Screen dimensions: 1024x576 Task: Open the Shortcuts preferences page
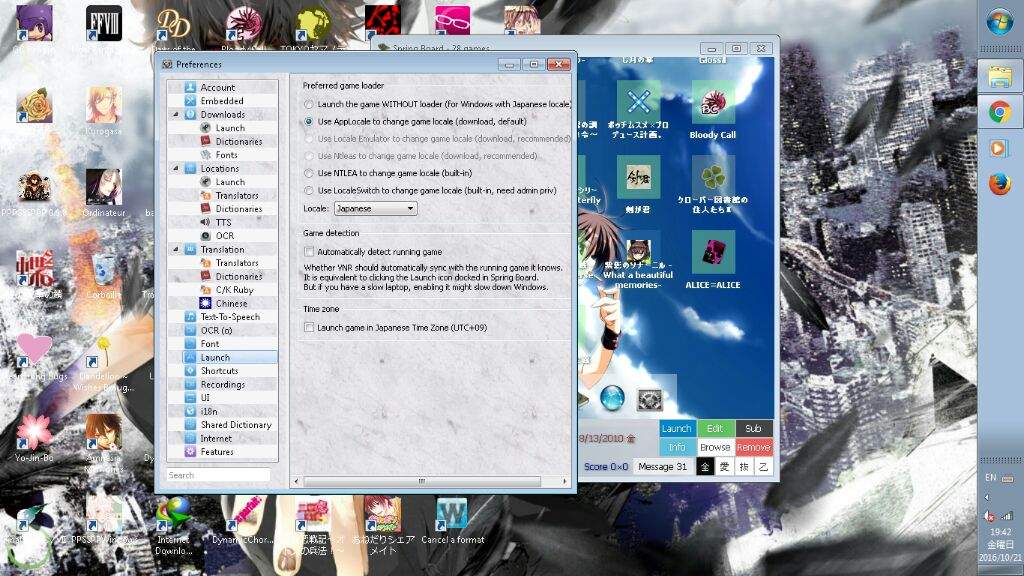coord(219,371)
